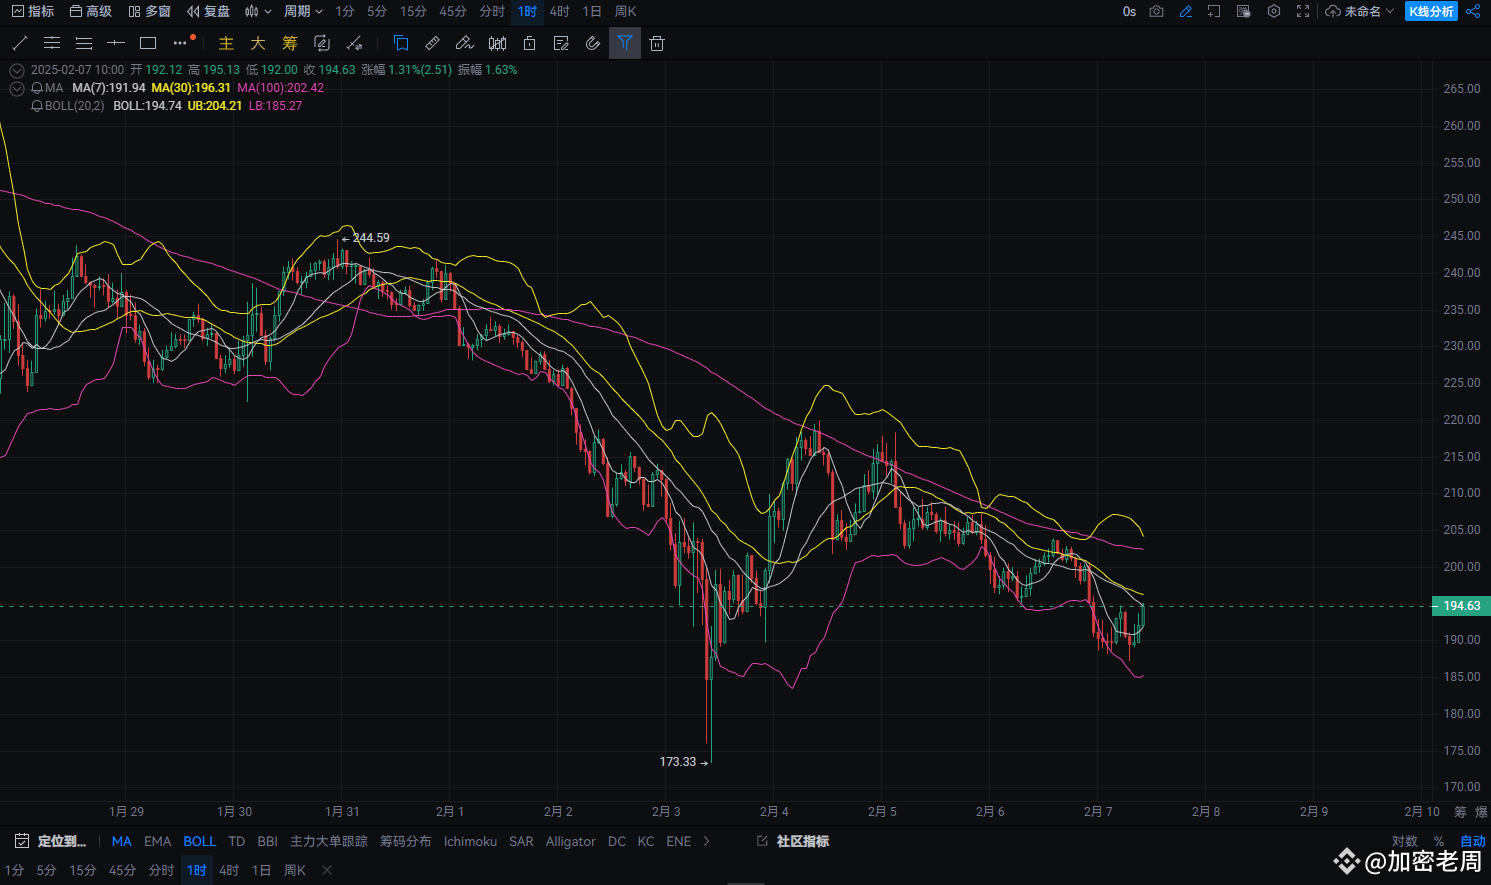Open 多窗 multi-window mode
1491x885 pixels.
[150, 11]
